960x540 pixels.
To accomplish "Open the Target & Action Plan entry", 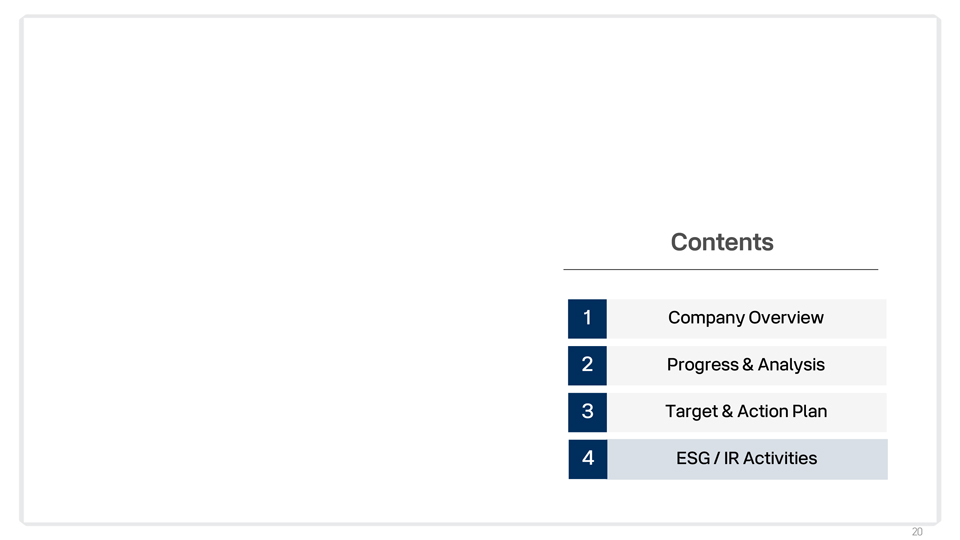I will coord(746,411).
